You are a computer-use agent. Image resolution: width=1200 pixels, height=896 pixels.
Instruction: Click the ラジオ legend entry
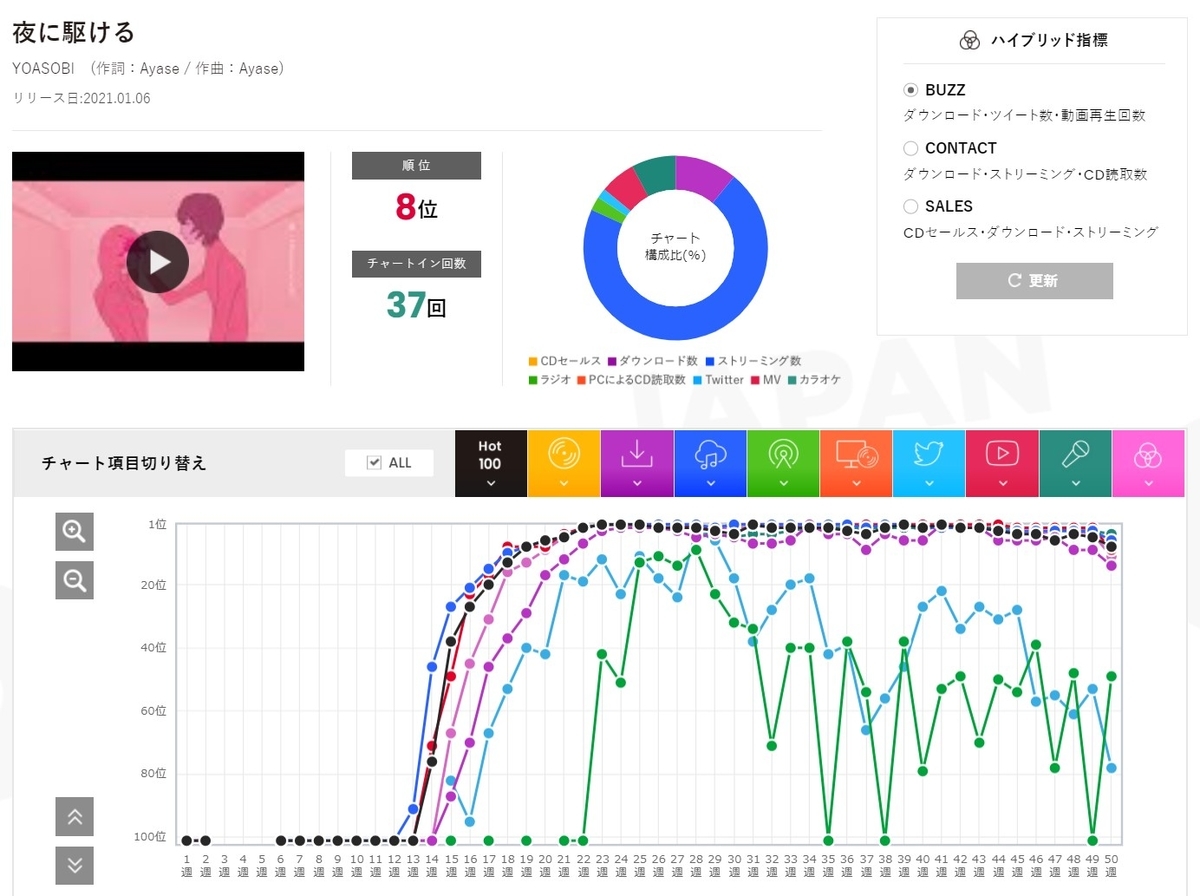[550, 380]
